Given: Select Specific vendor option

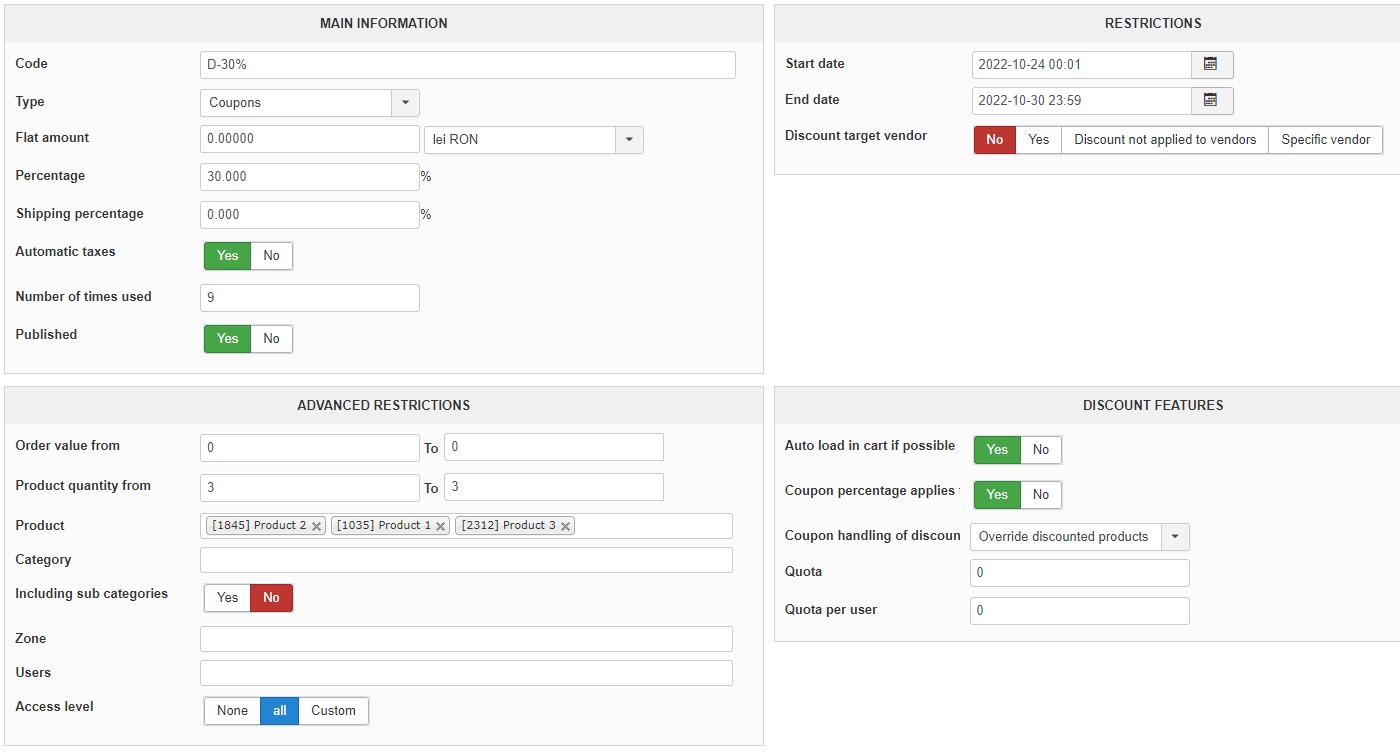Looking at the screenshot, I should click(1325, 140).
